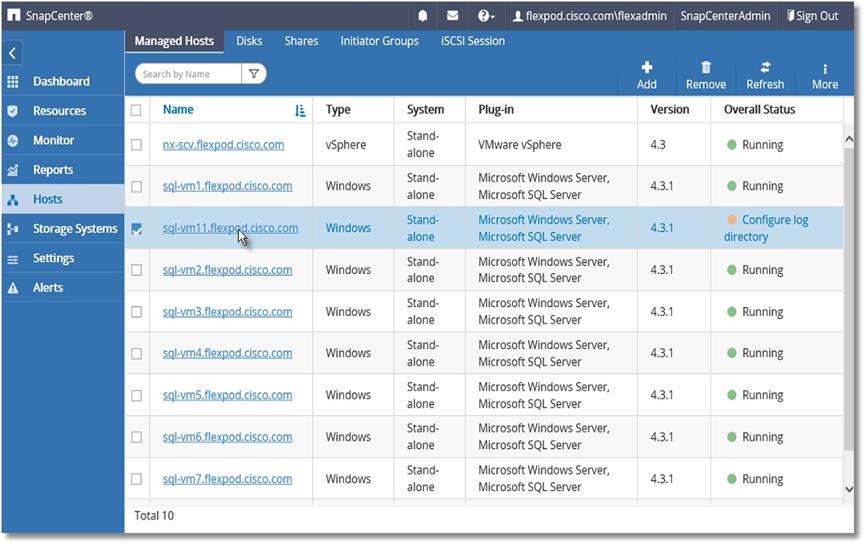Click the Configure log directory status

[766, 228]
